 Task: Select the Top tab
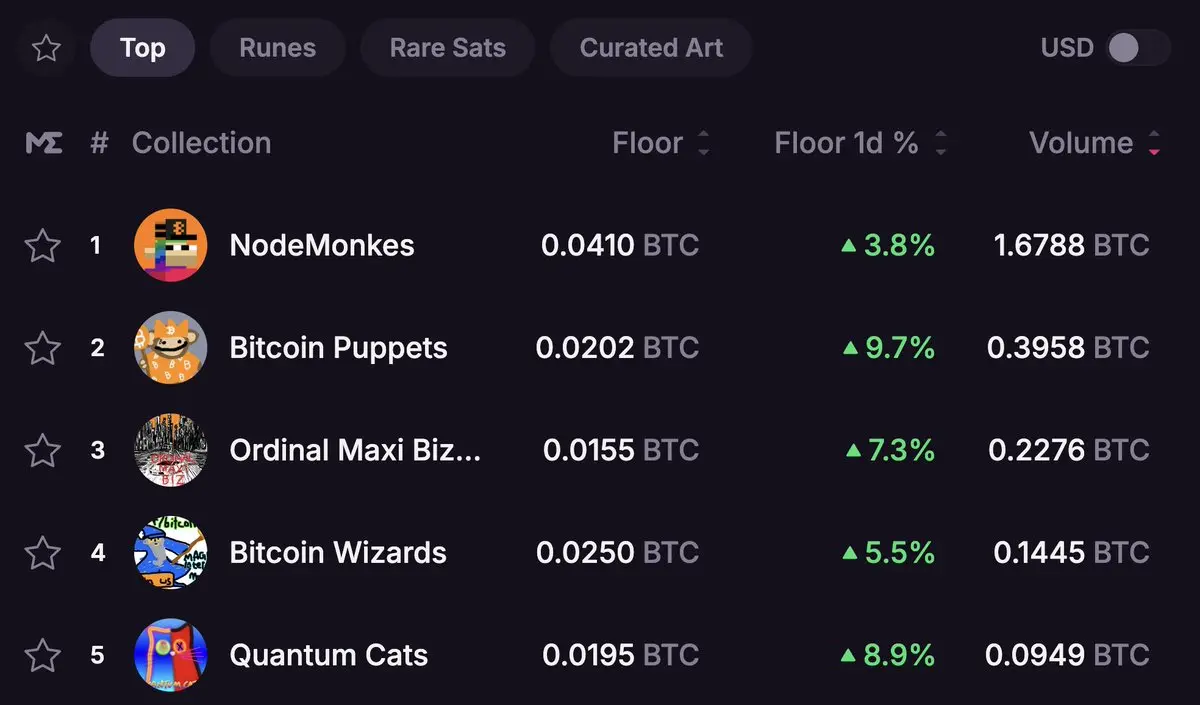click(x=142, y=48)
